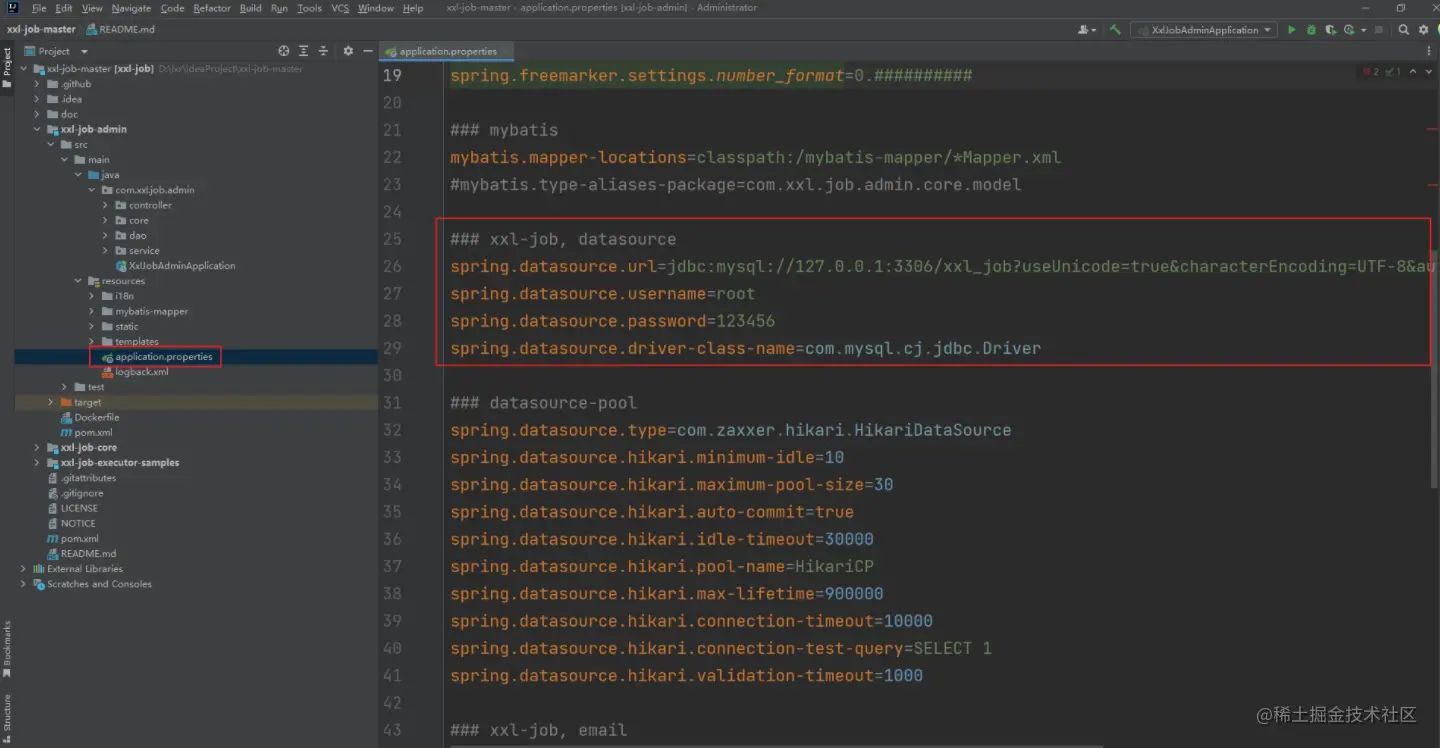Click the mybatis.mapper-locations property line
The image size is (1440, 748).
coord(755,157)
